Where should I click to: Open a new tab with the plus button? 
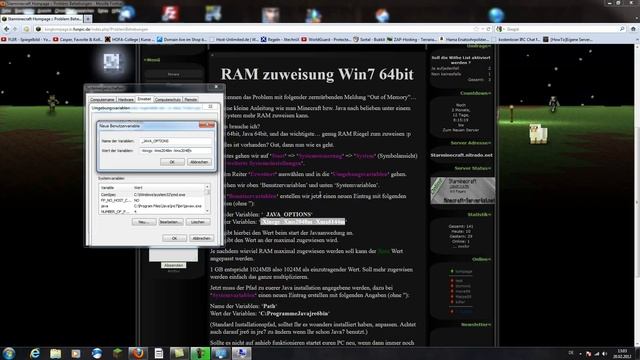[x=88, y=19]
